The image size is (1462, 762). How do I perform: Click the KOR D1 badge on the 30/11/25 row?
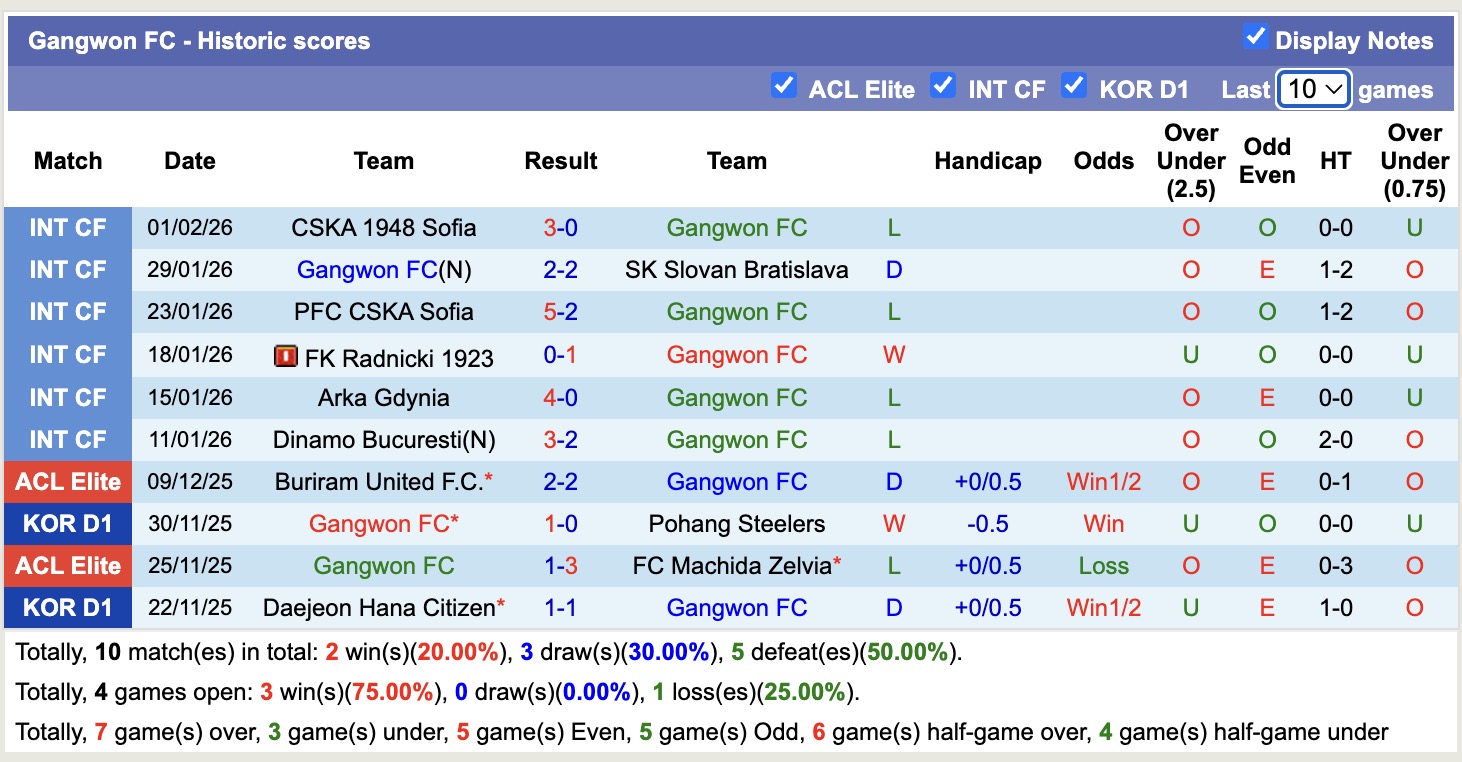67,523
